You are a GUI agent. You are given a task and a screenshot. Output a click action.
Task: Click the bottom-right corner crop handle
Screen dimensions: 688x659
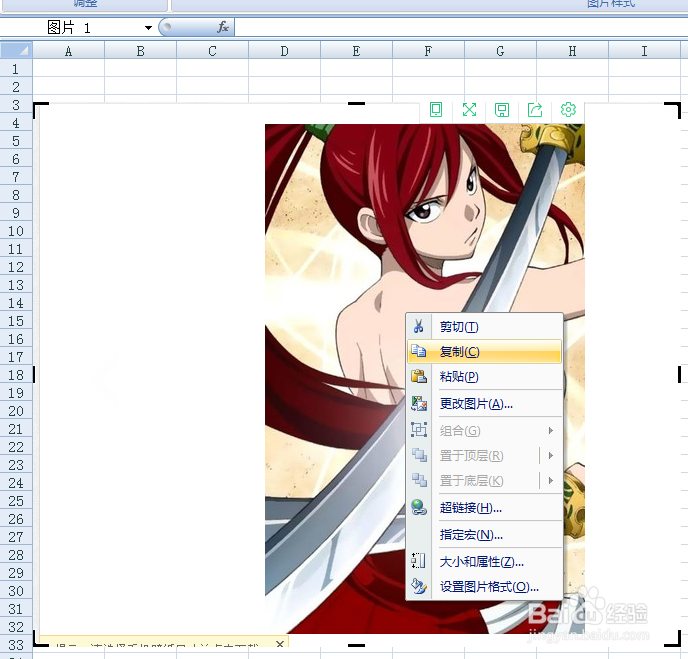coord(673,639)
